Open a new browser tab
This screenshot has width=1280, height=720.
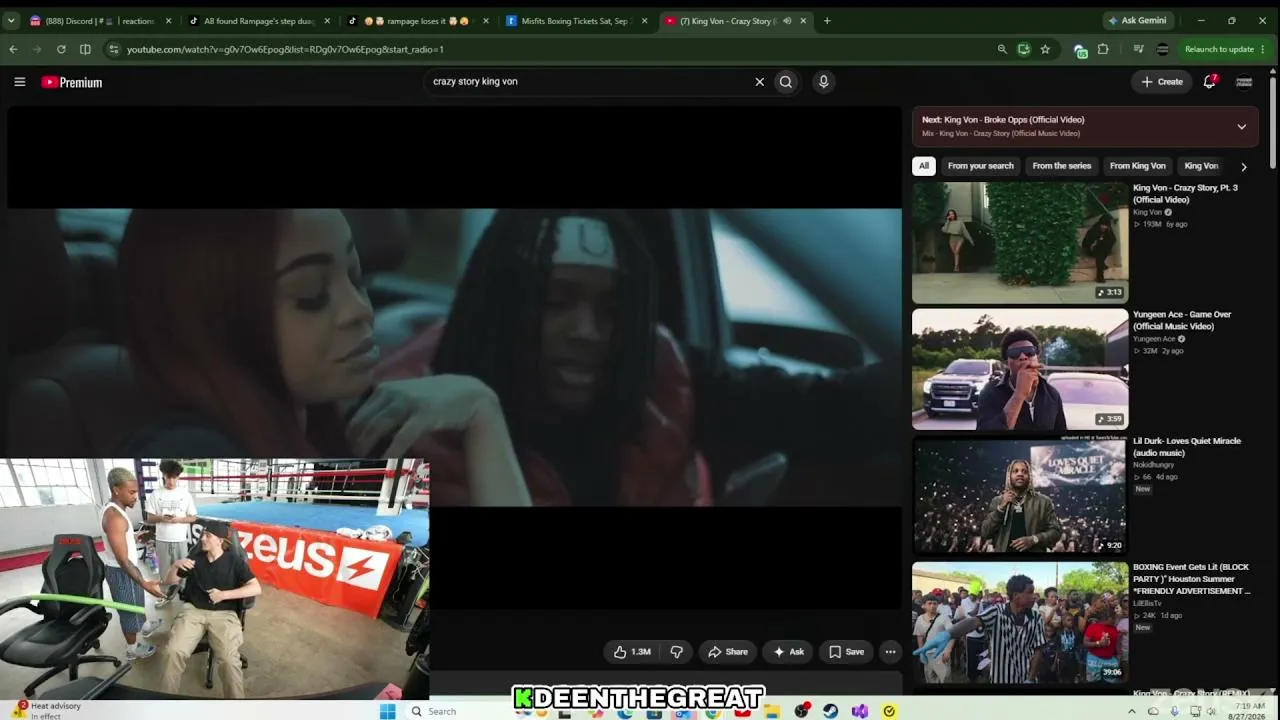(826, 21)
